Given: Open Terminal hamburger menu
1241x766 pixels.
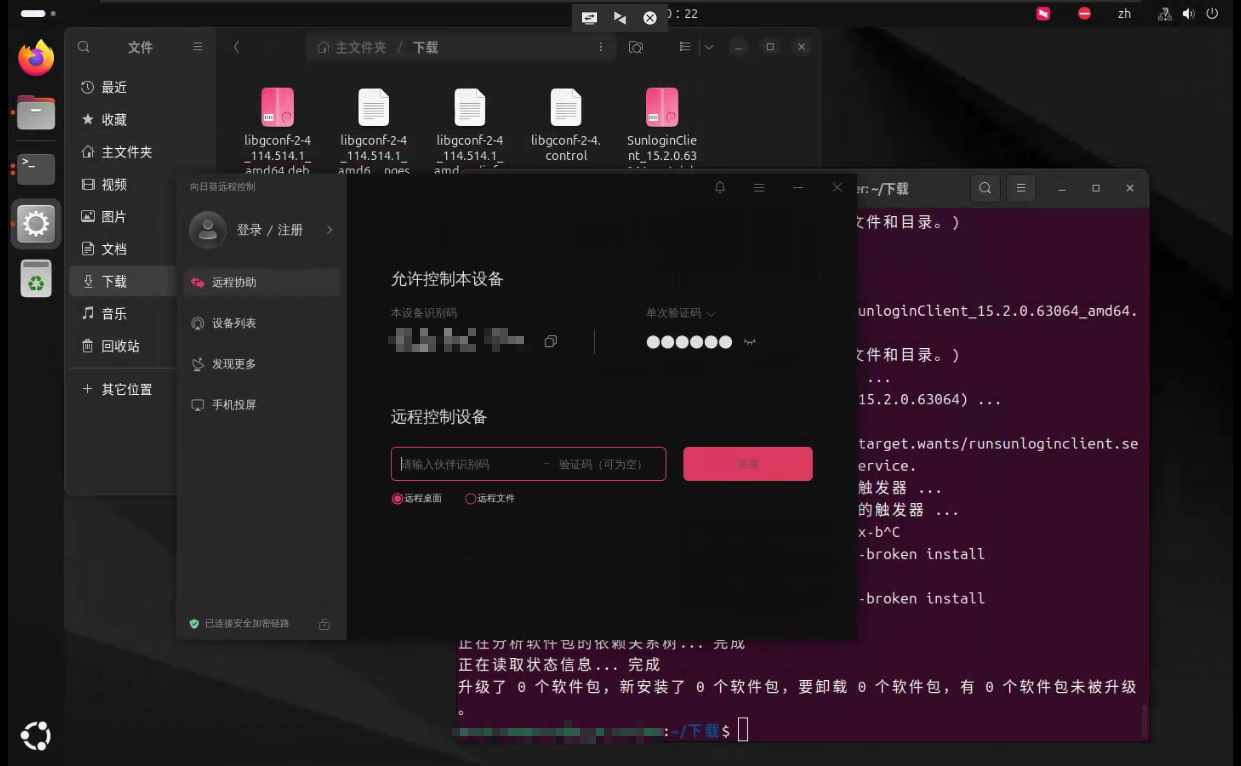Looking at the screenshot, I should pyautogui.click(x=1020, y=188).
